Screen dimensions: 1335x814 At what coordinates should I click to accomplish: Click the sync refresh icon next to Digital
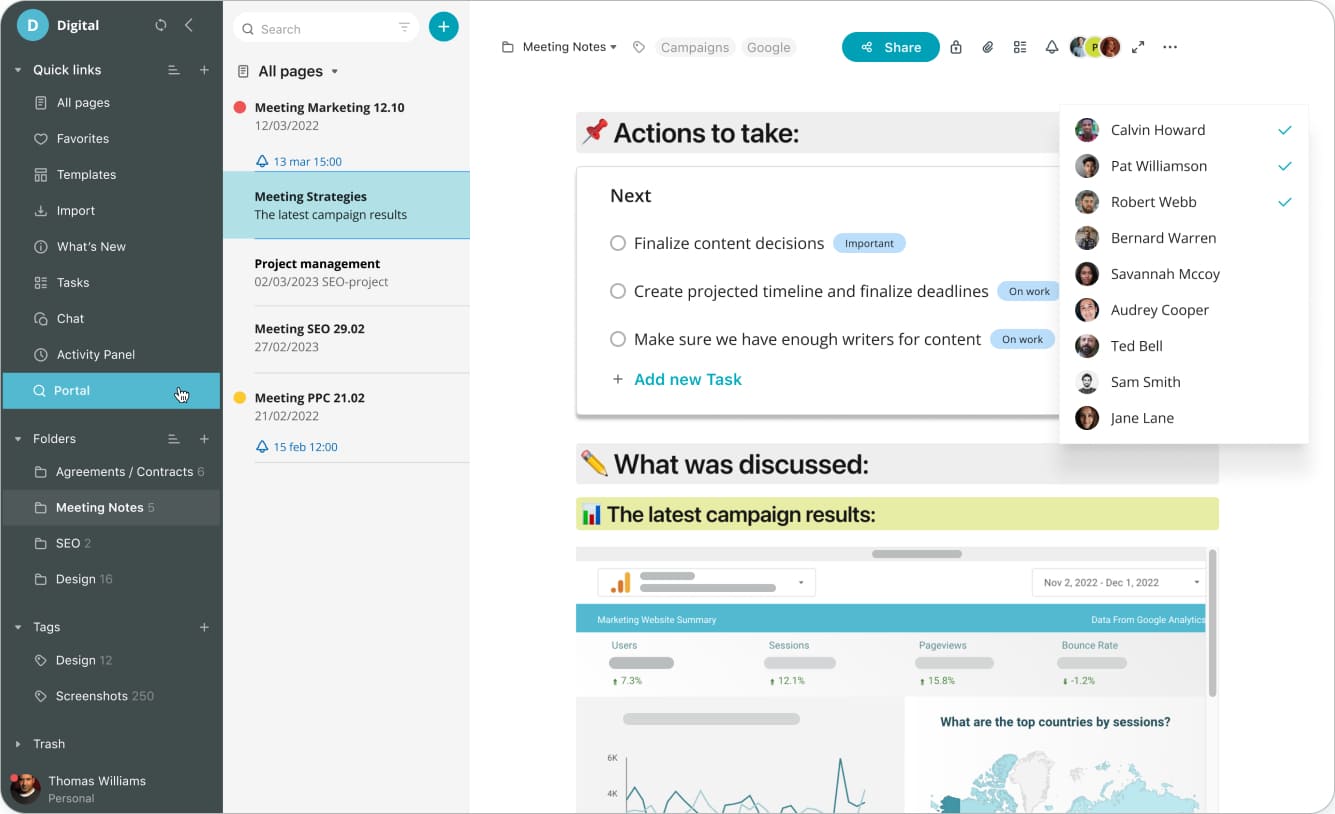(x=160, y=25)
